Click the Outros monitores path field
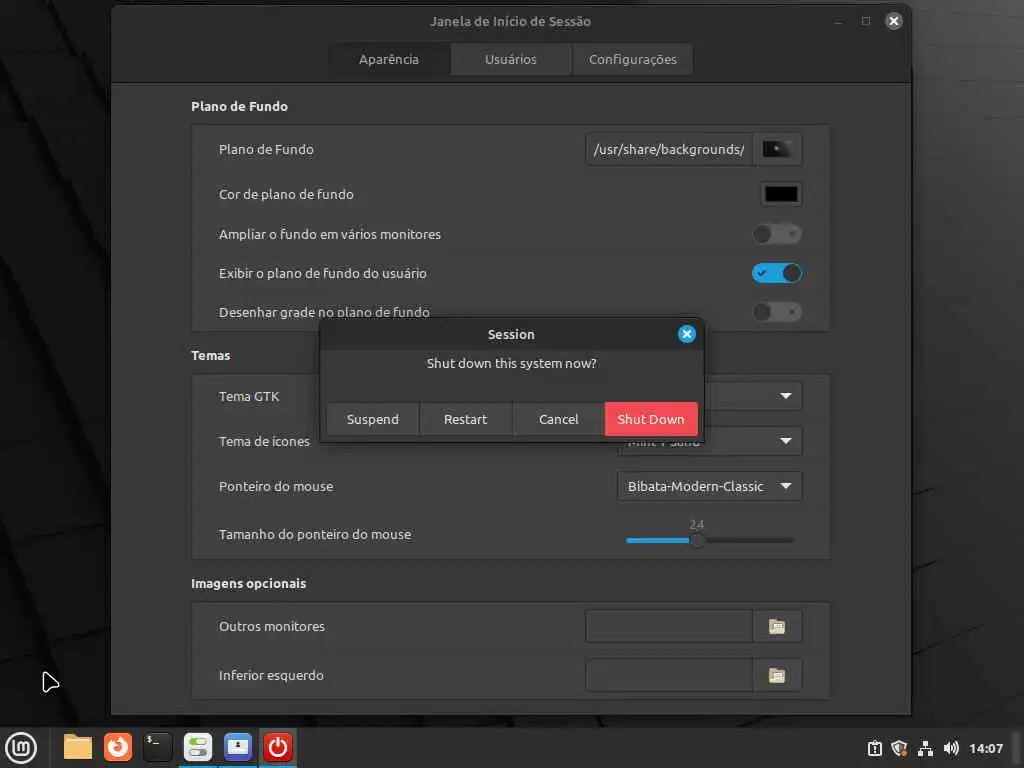 pyautogui.click(x=669, y=626)
